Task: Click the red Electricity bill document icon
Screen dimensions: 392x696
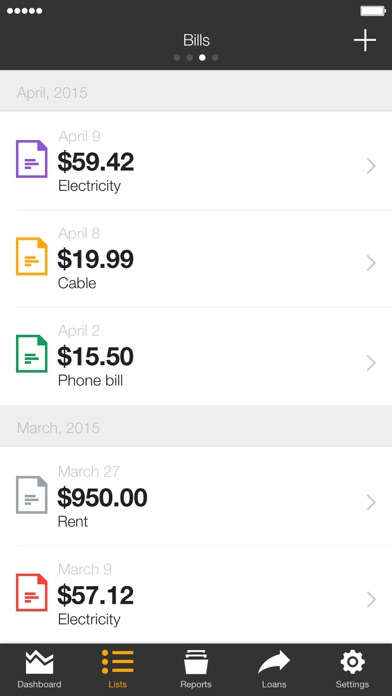Action: [32, 592]
